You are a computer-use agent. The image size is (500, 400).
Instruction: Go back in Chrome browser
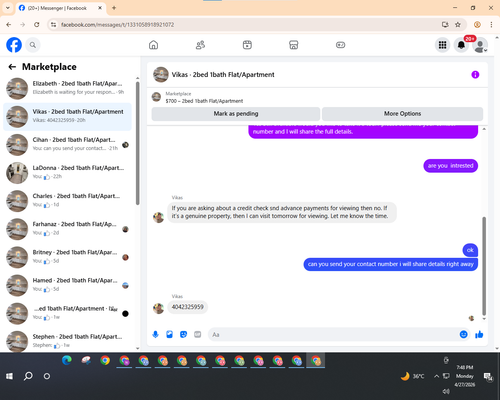pos(9,25)
